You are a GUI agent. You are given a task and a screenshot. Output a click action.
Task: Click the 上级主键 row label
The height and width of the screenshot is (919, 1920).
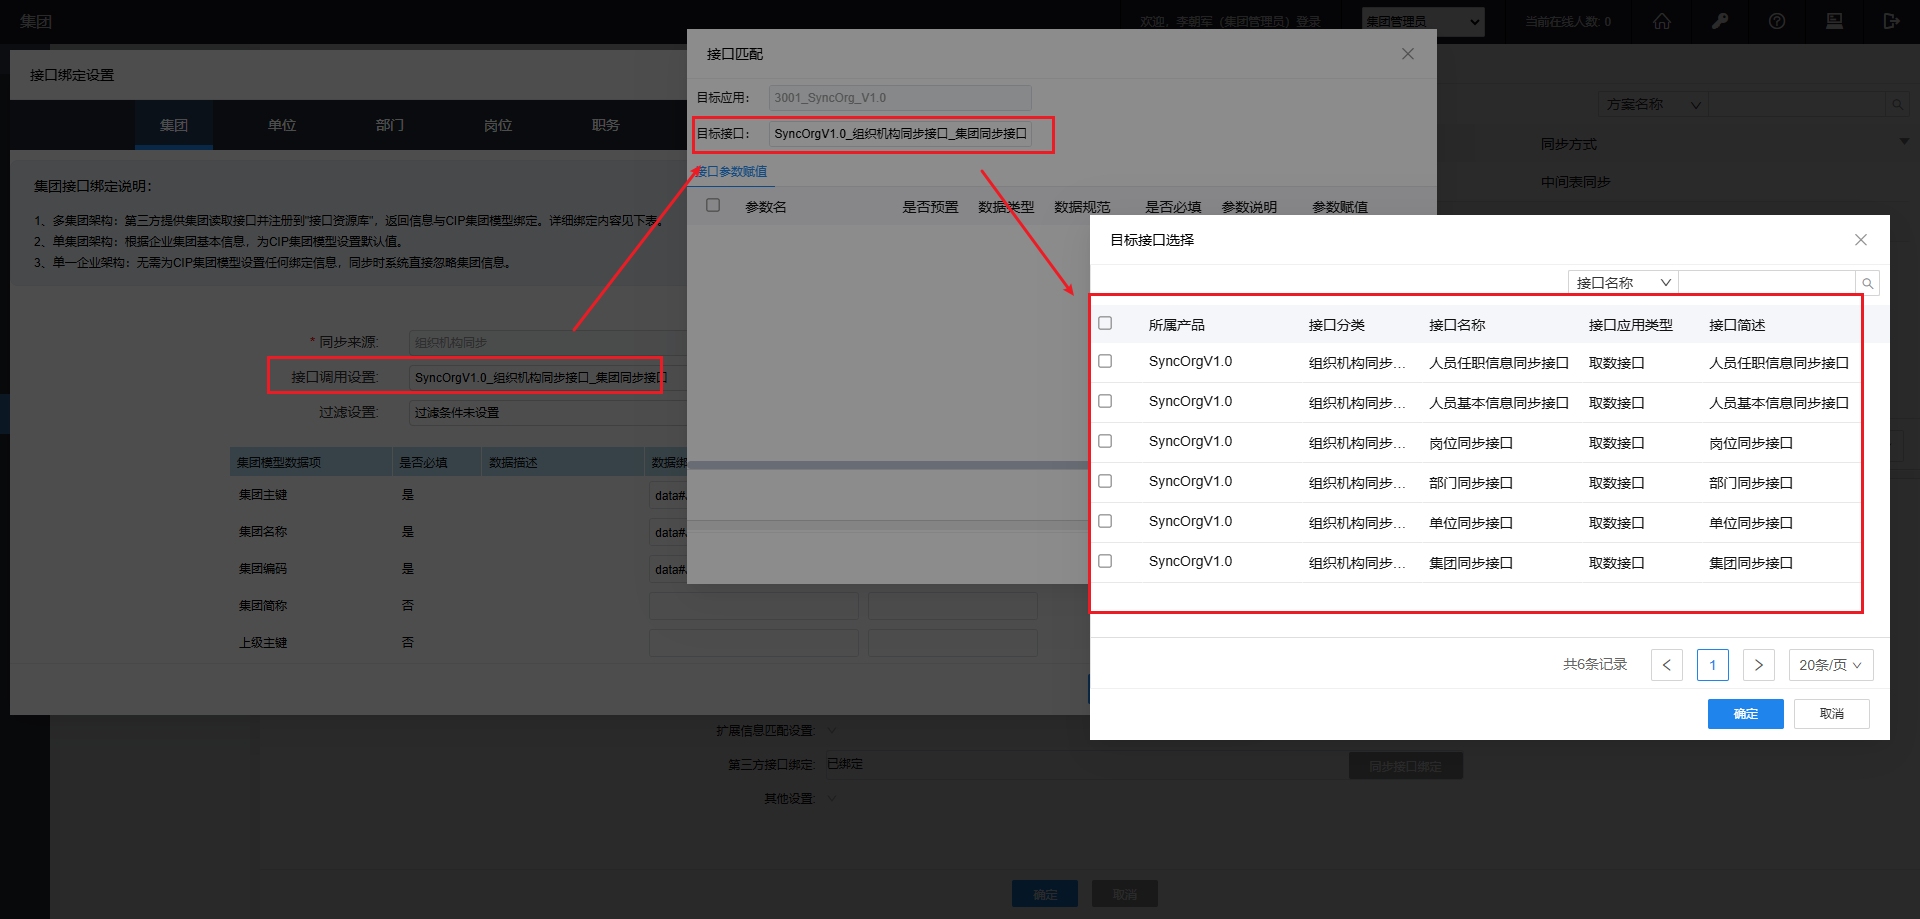coord(263,643)
